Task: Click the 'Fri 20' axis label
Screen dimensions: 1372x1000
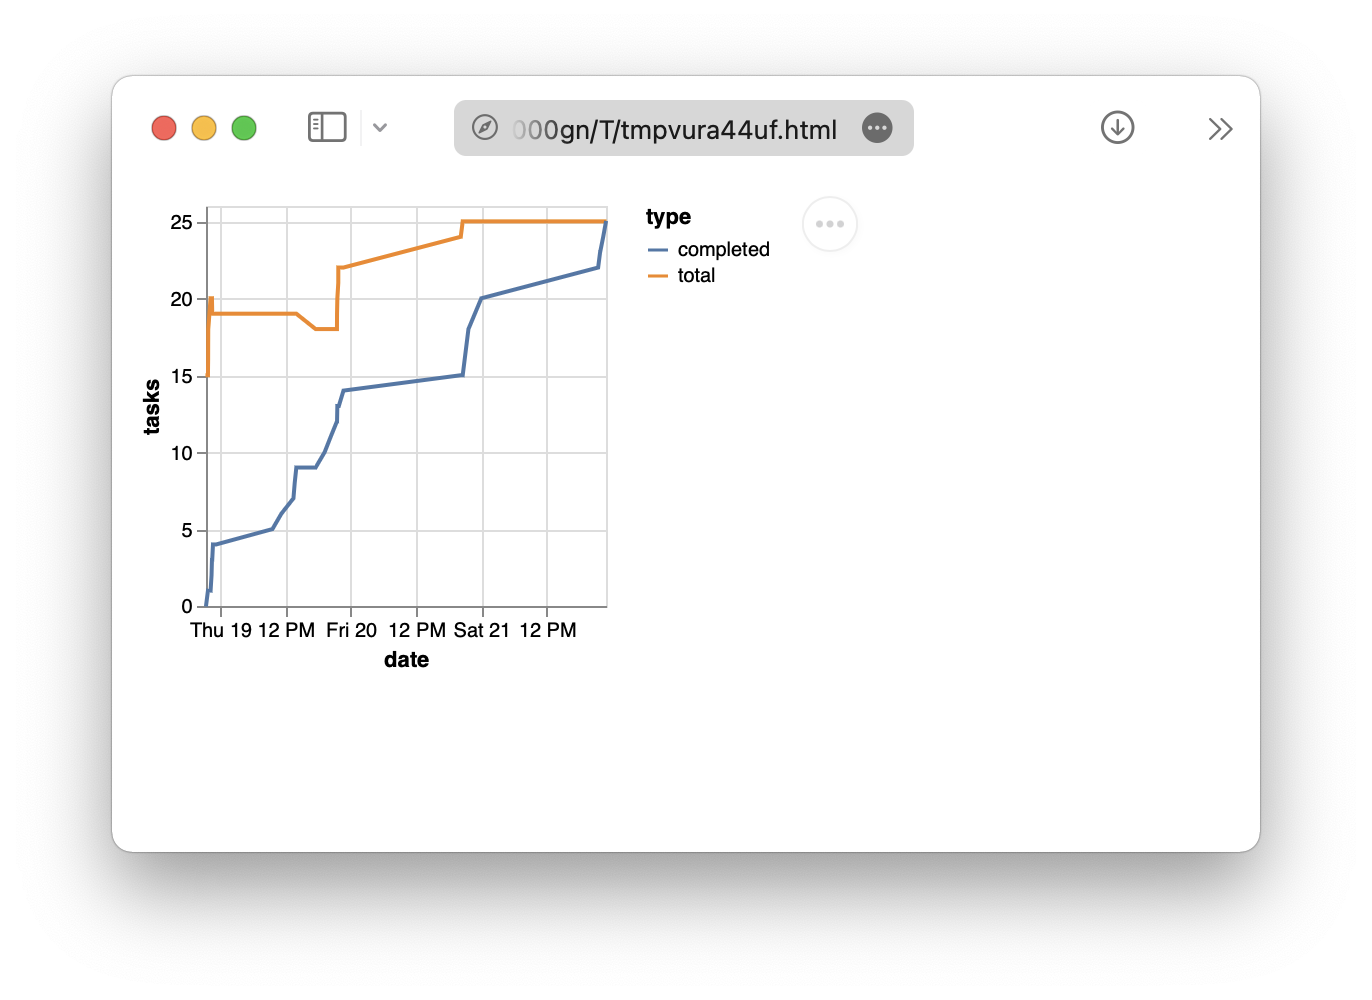Action: tap(351, 630)
